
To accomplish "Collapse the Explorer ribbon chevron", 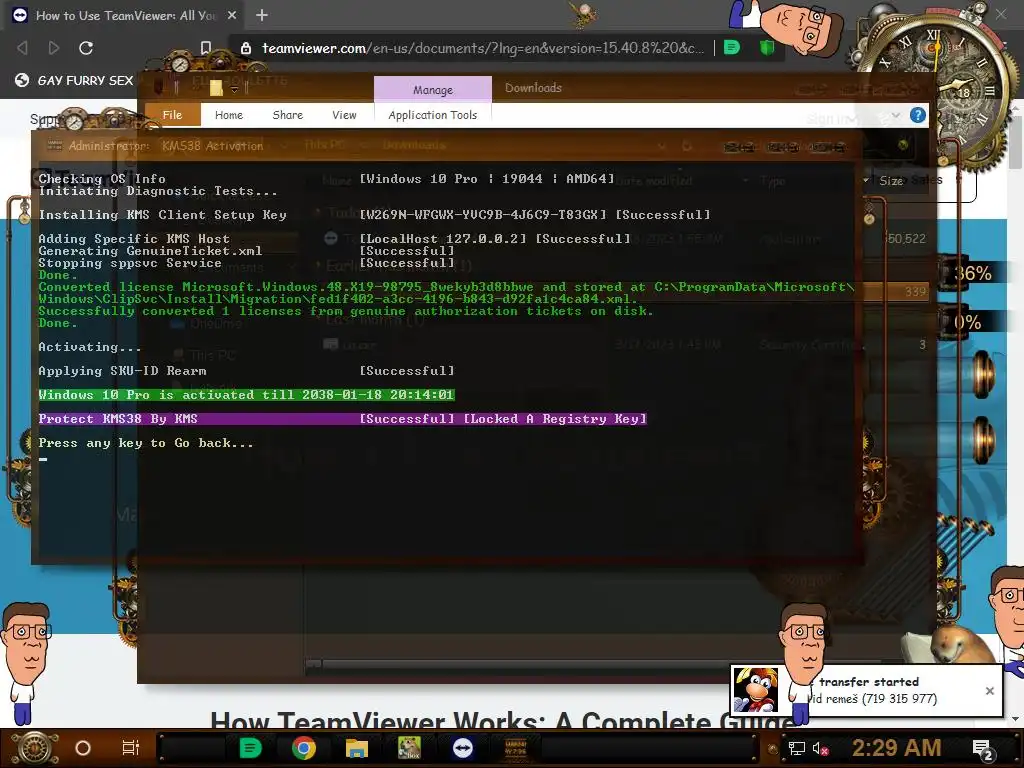I will (x=896, y=116).
